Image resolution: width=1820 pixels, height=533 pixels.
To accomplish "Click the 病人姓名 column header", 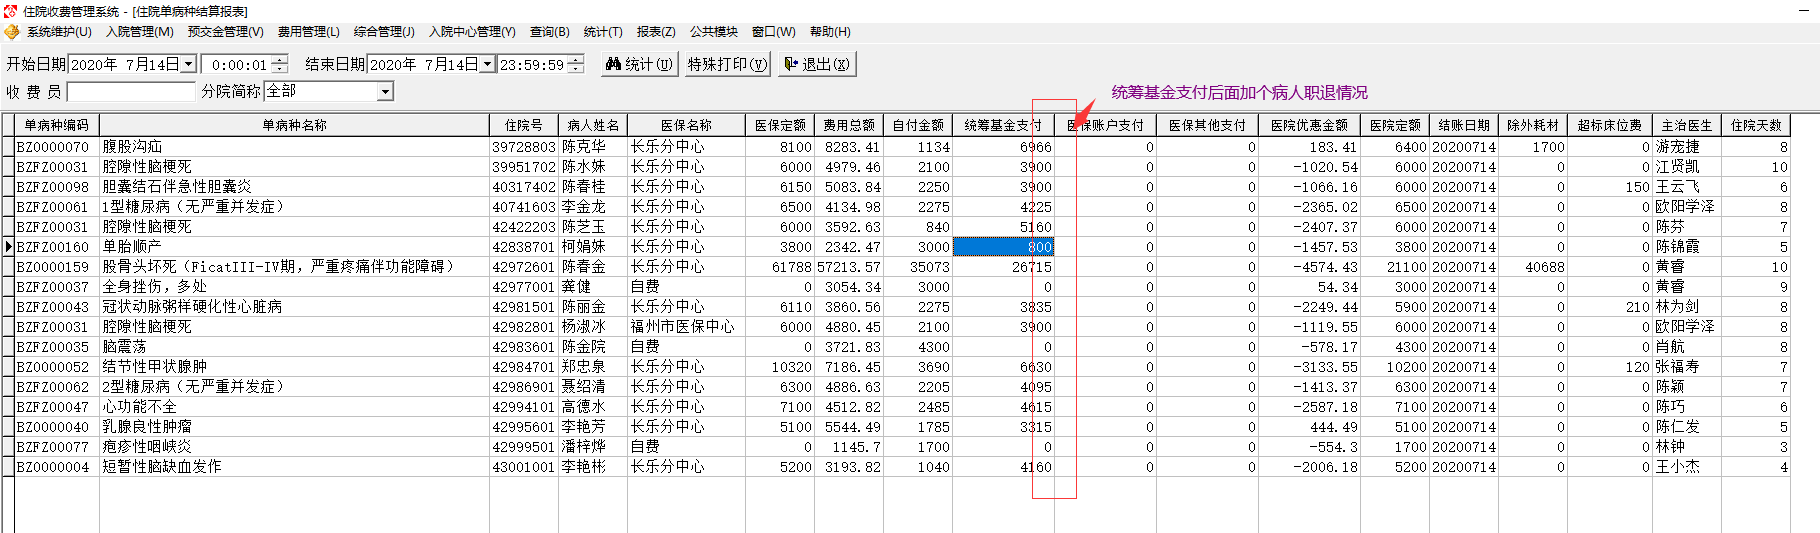I will (x=593, y=125).
